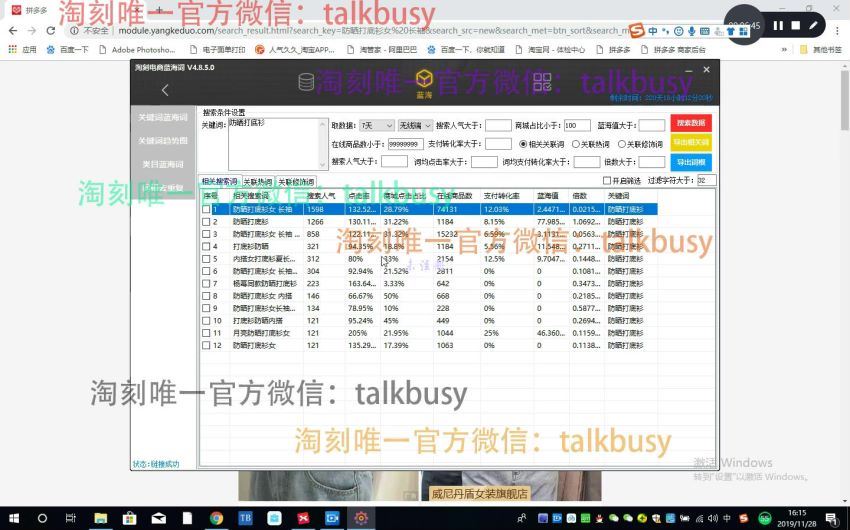Open 关键词蓝海词 in the sidebar
Image resolution: width=850 pixels, height=530 pixels.
(x=163, y=117)
